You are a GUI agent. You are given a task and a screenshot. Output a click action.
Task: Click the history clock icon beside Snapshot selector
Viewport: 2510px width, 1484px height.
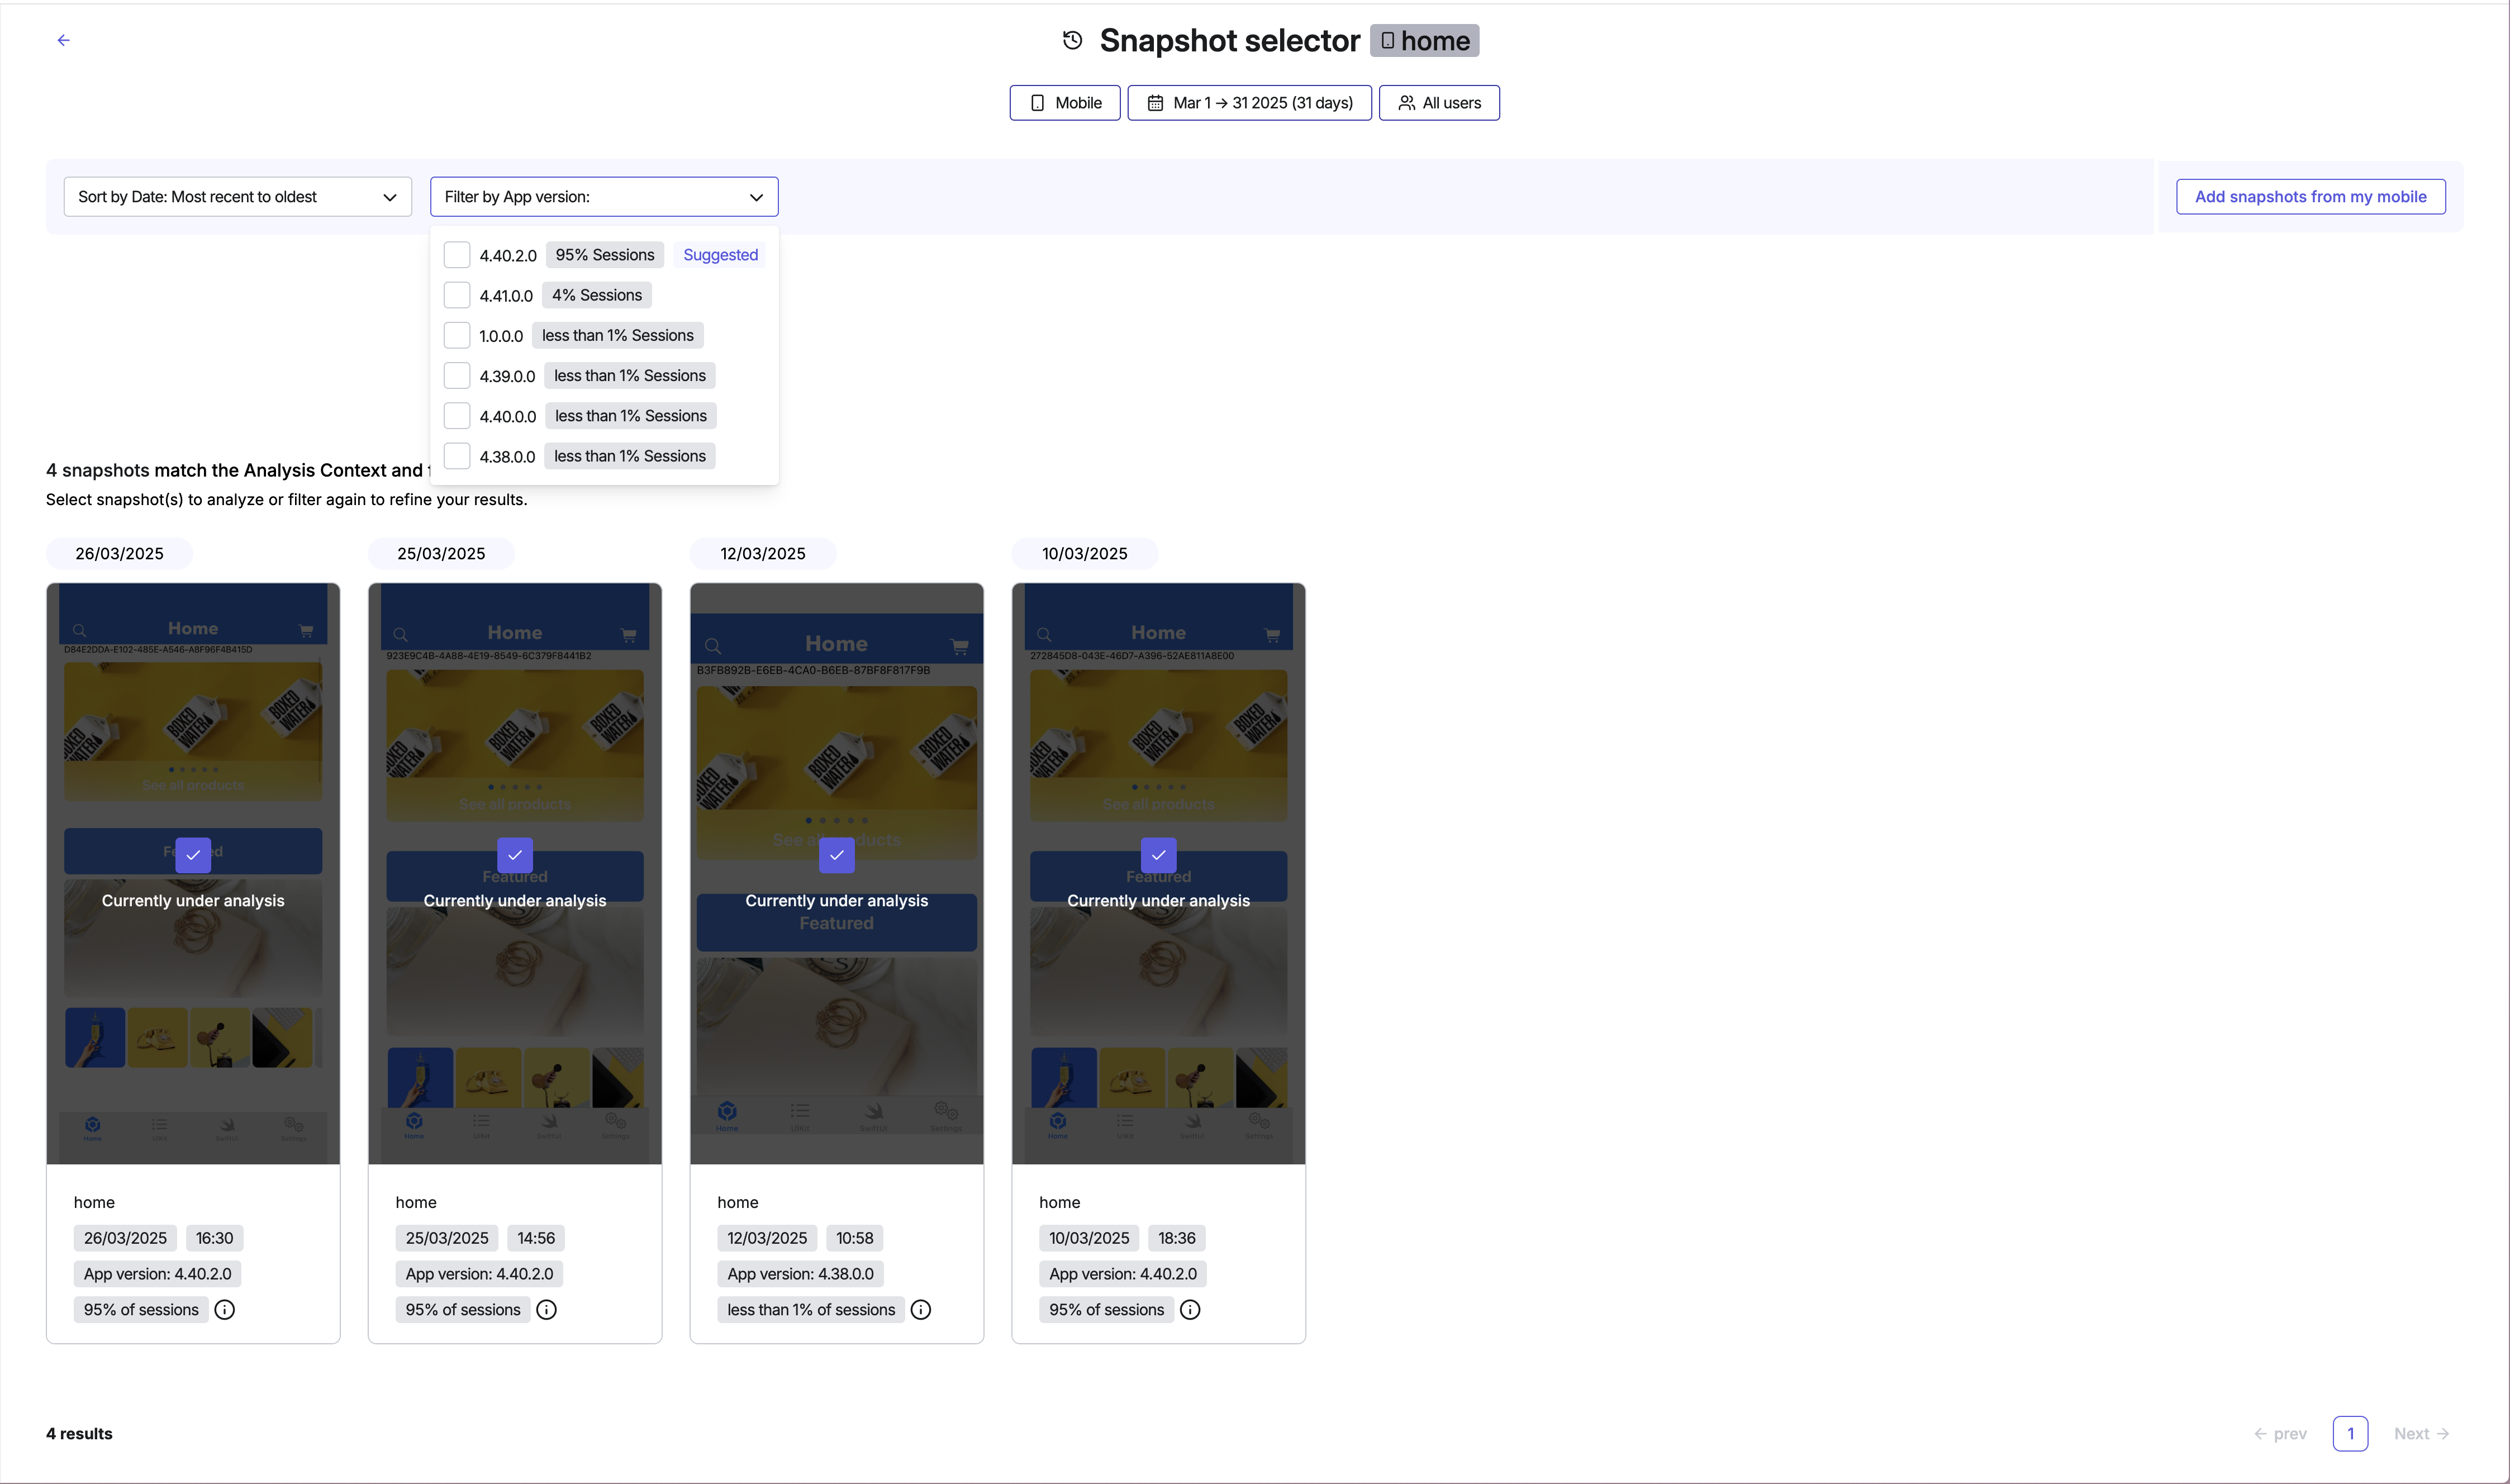(1072, 40)
